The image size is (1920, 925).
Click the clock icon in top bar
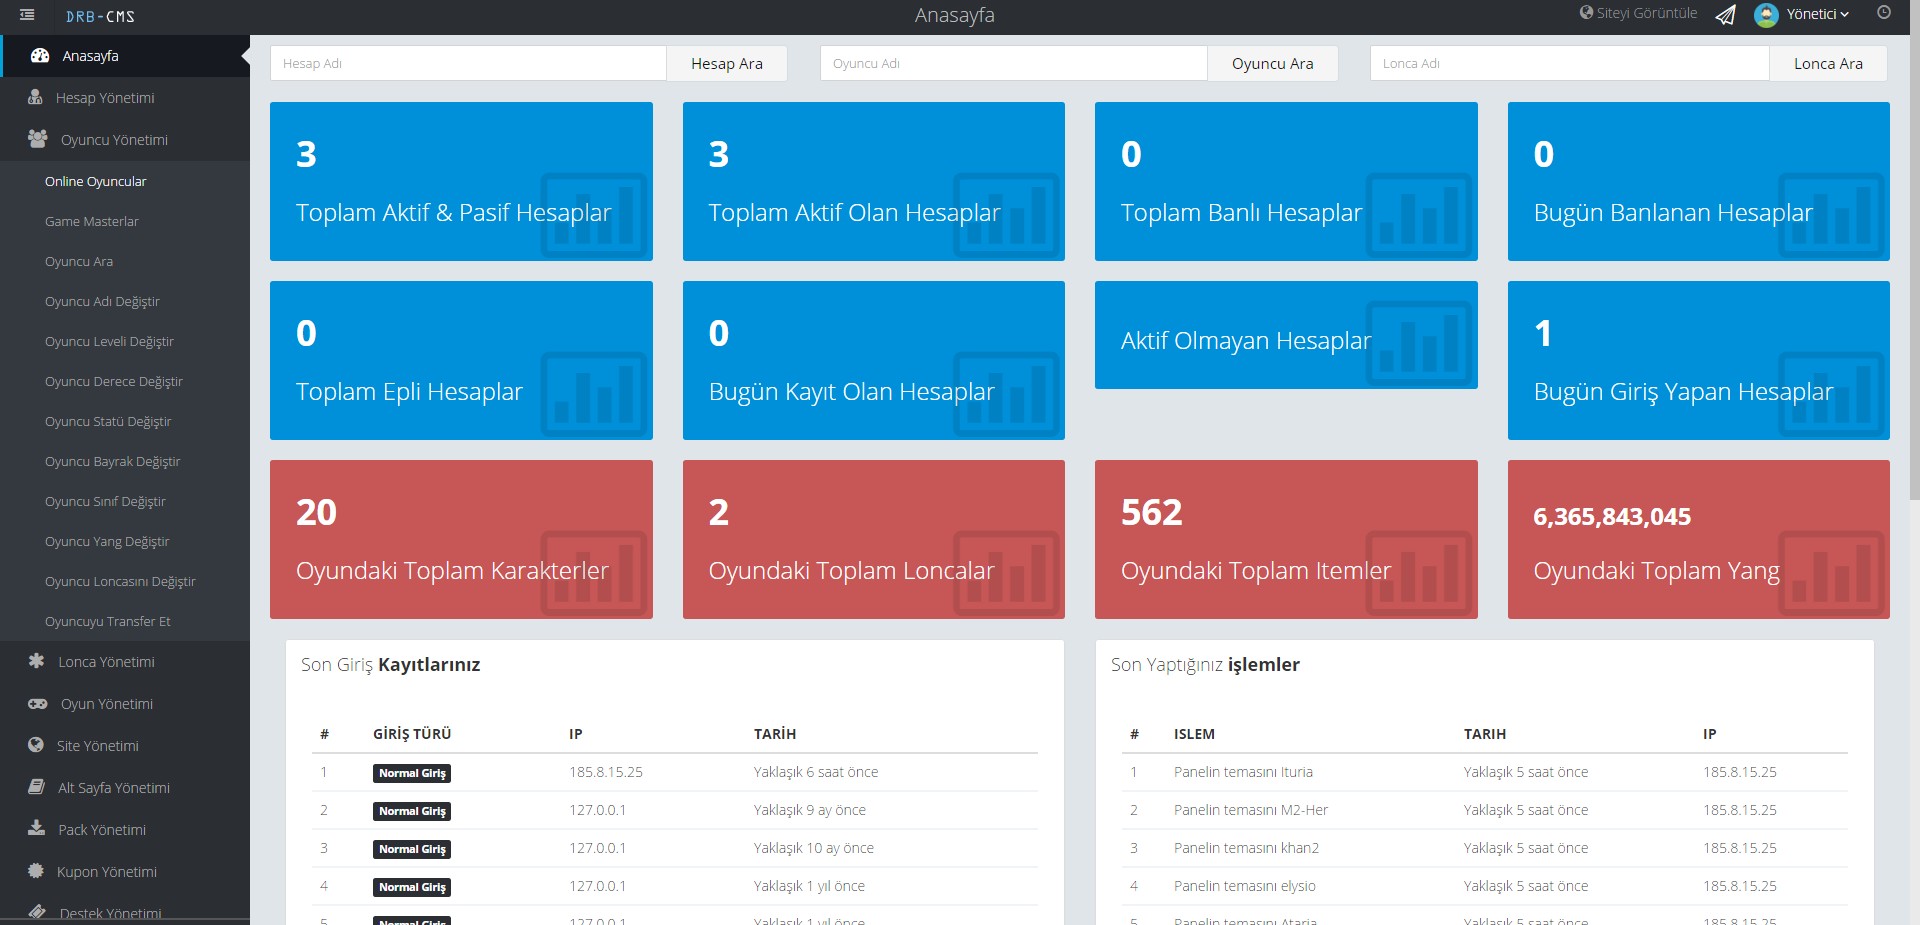coord(1884,13)
